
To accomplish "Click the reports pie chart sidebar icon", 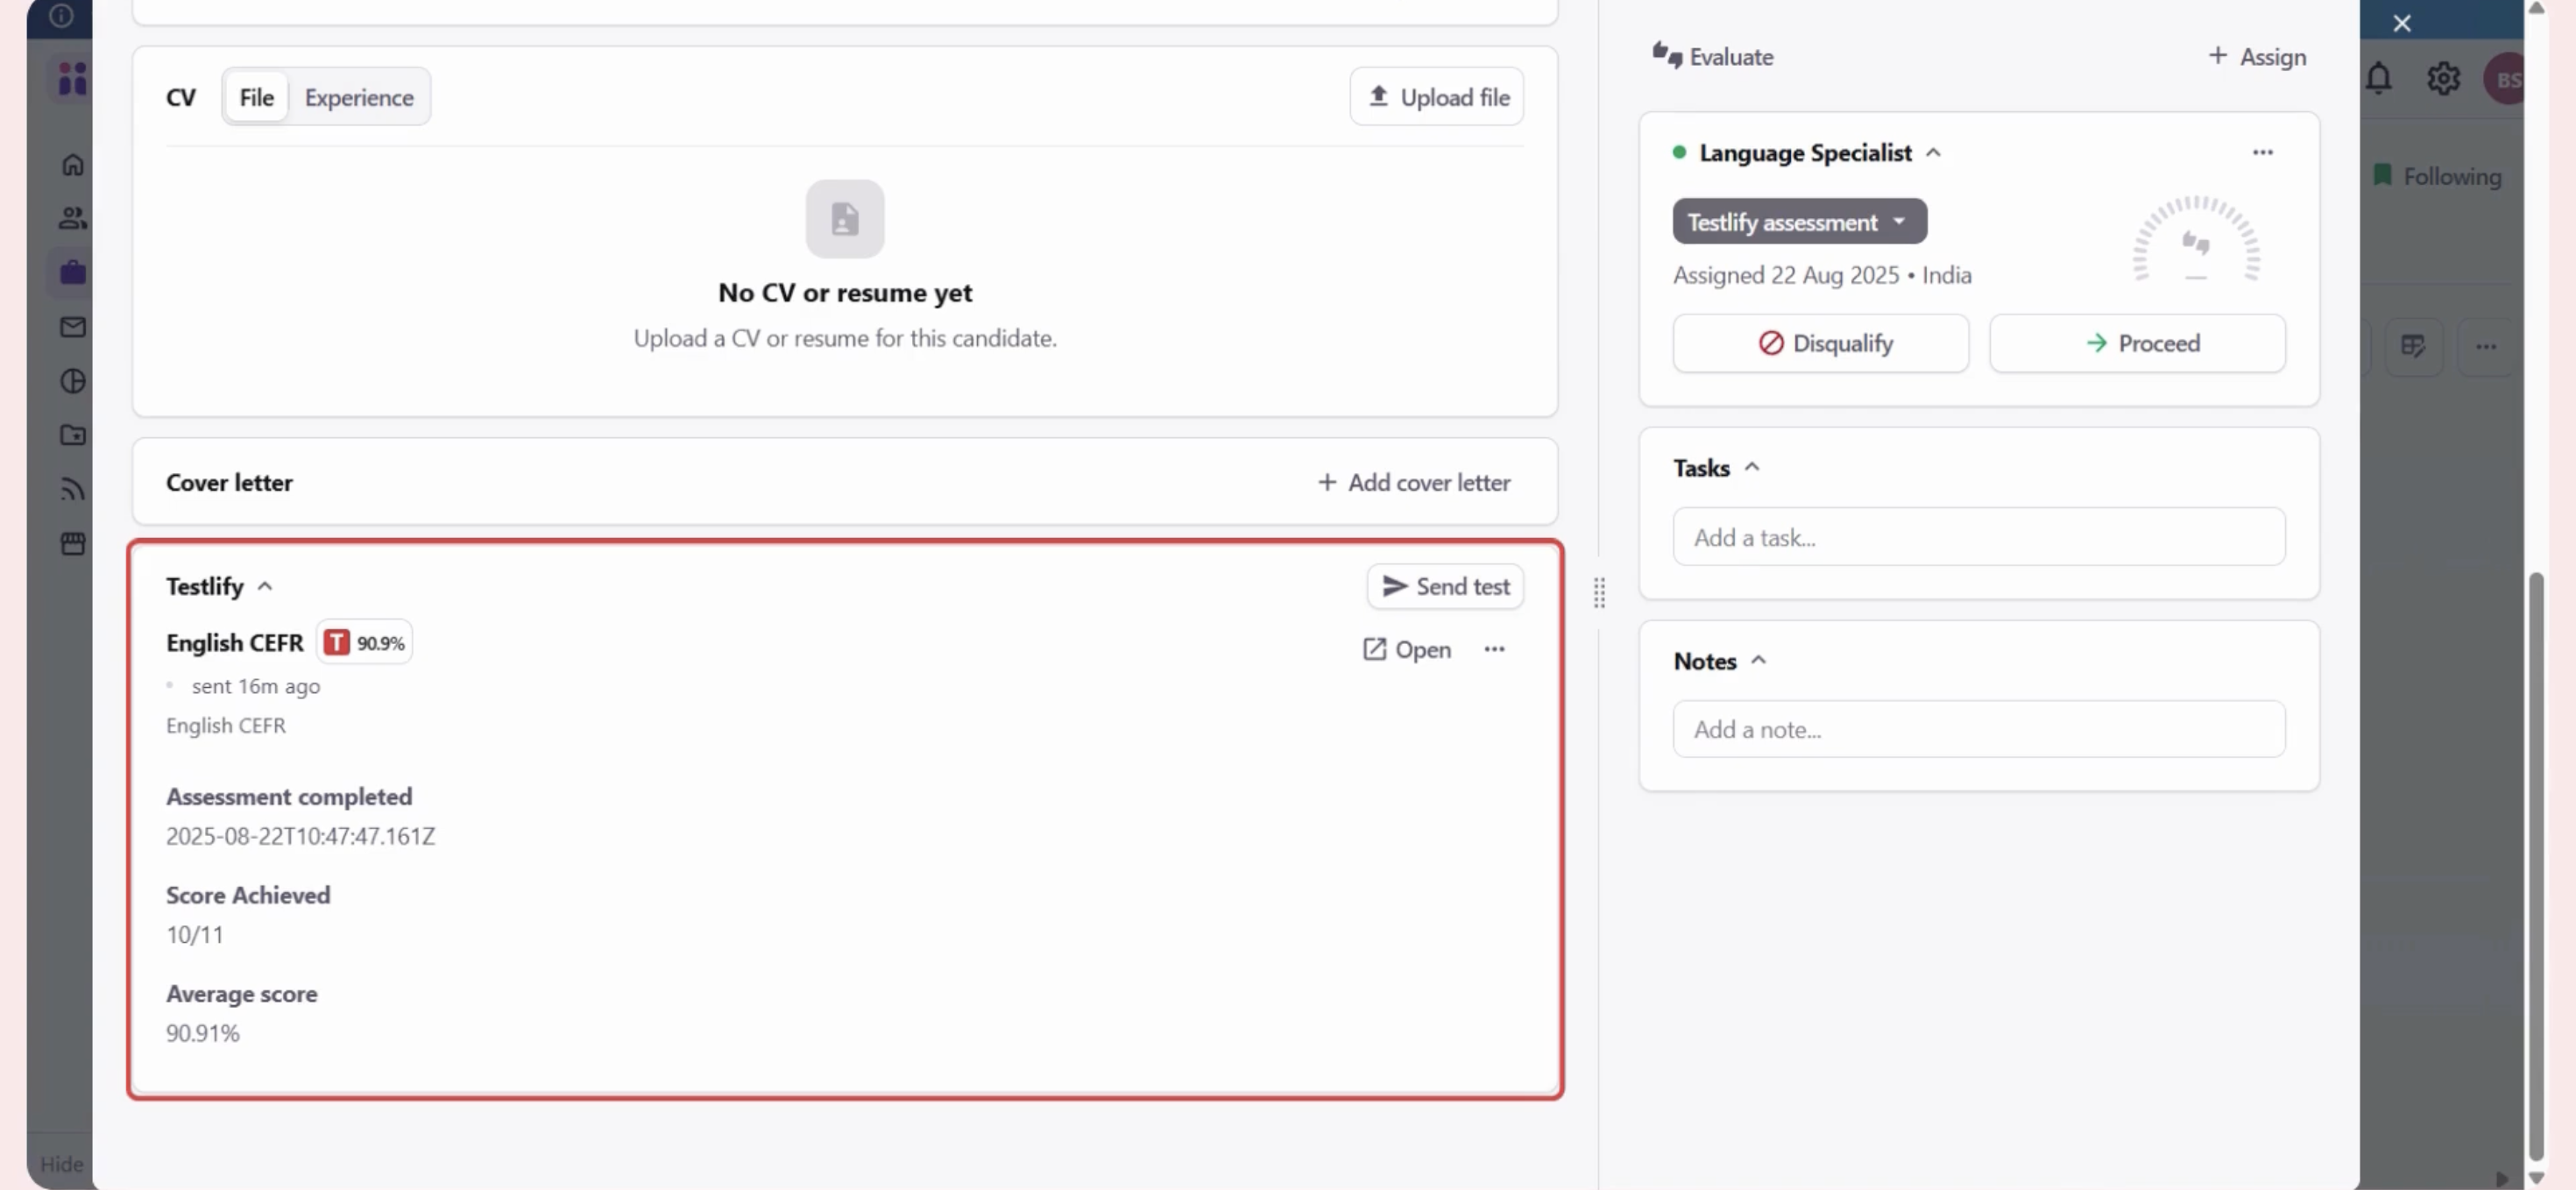I will tap(72, 381).
